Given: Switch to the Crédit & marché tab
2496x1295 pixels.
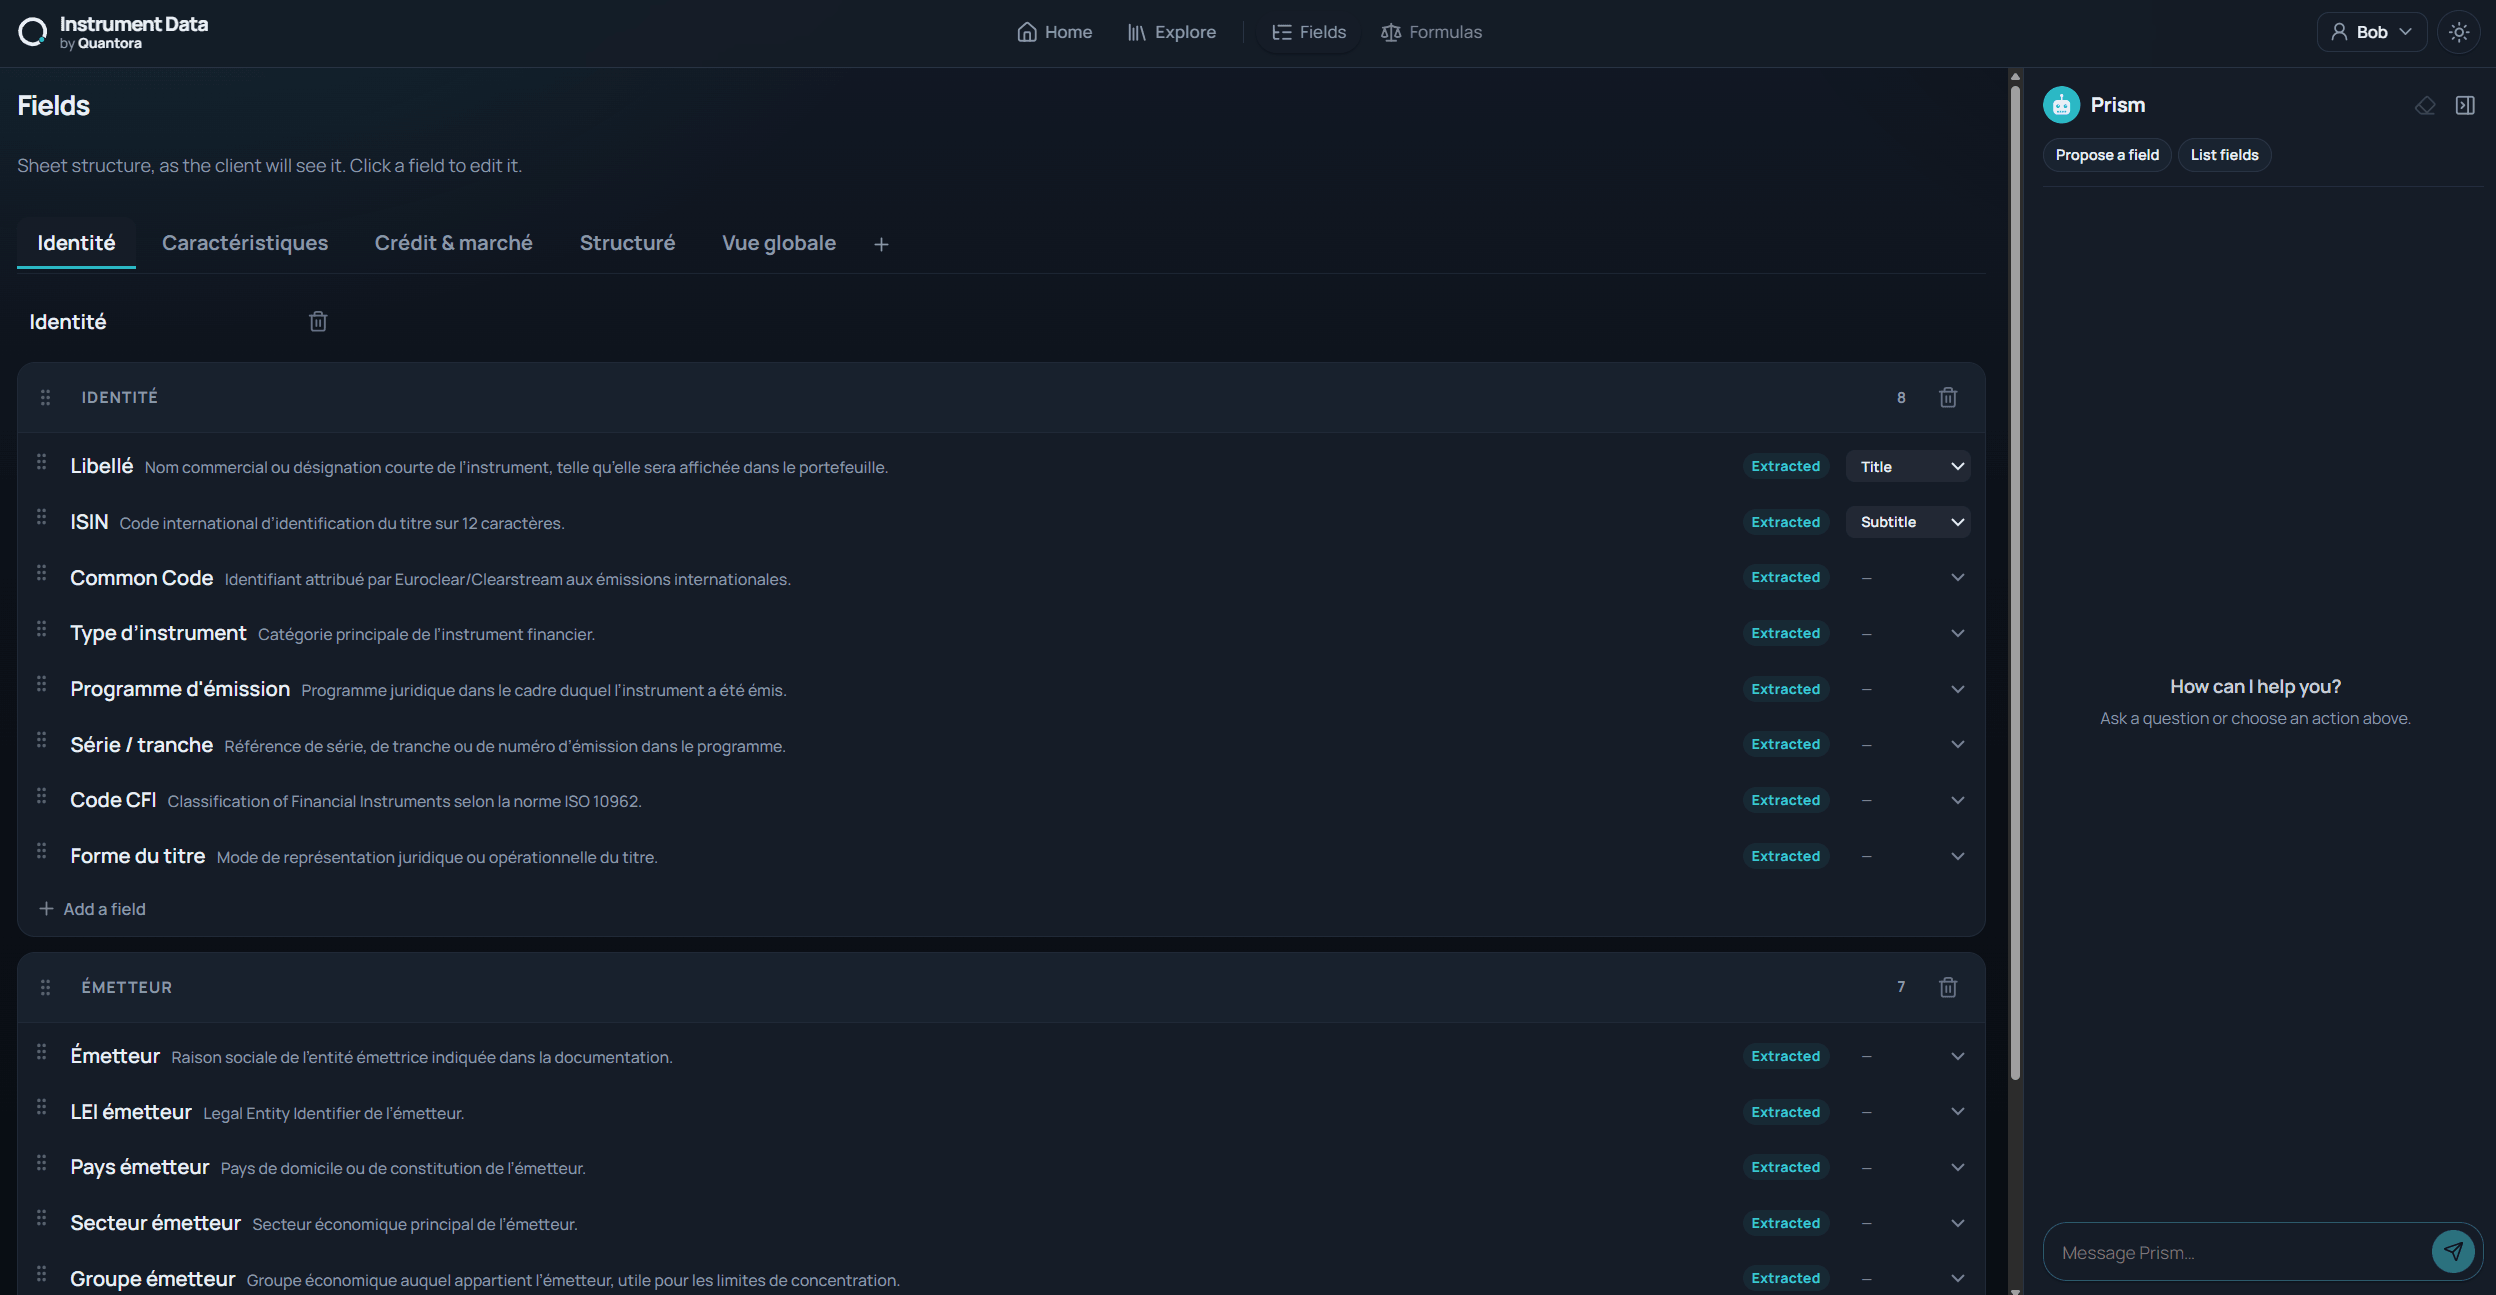Looking at the screenshot, I should coord(453,243).
